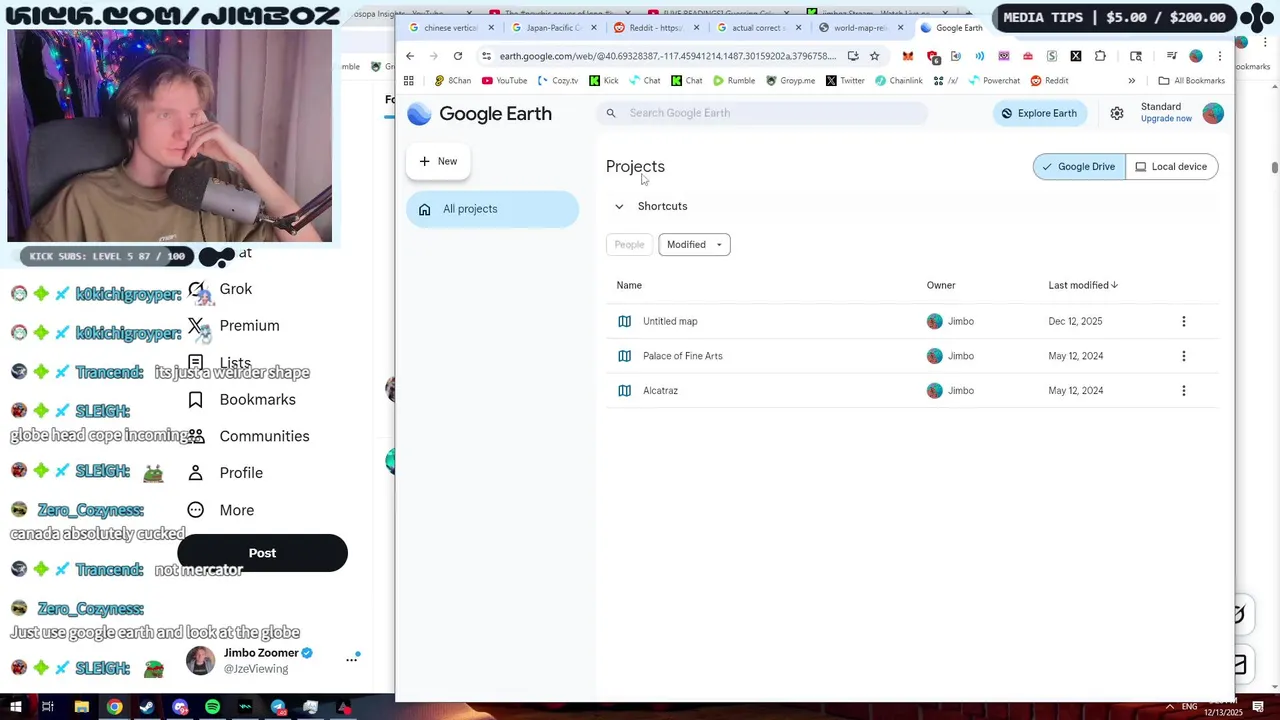
Task: Click the X extension icon in toolbar
Action: pyautogui.click(x=1076, y=56)
